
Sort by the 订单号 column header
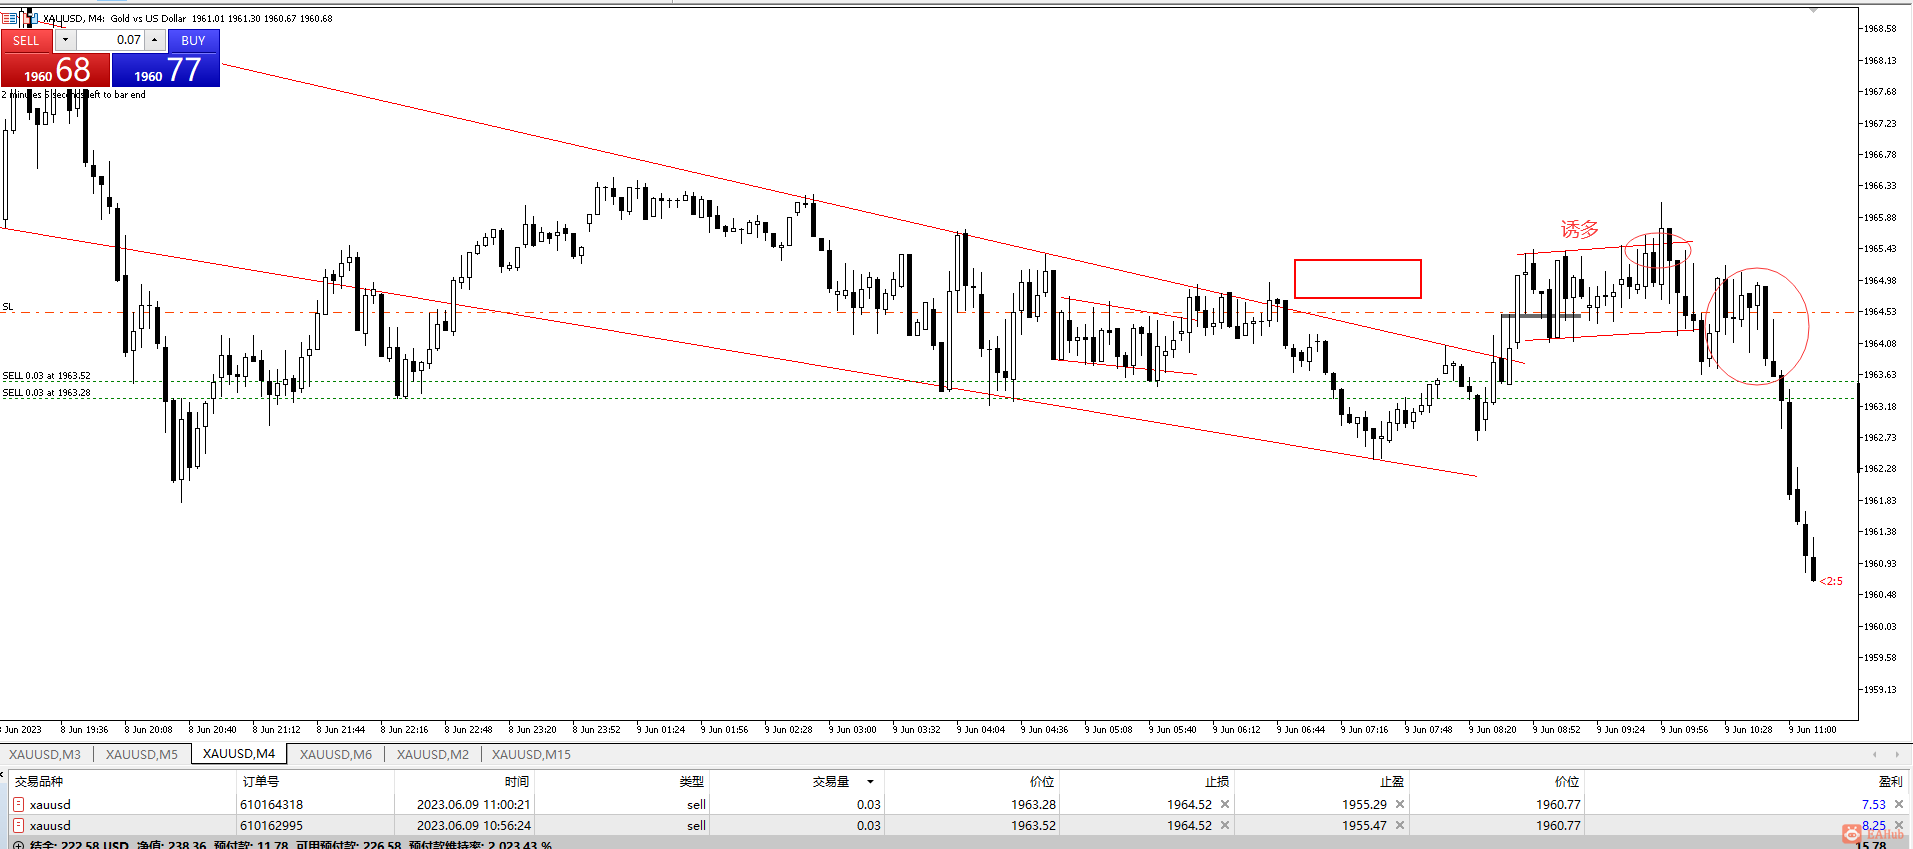point(260,781)
